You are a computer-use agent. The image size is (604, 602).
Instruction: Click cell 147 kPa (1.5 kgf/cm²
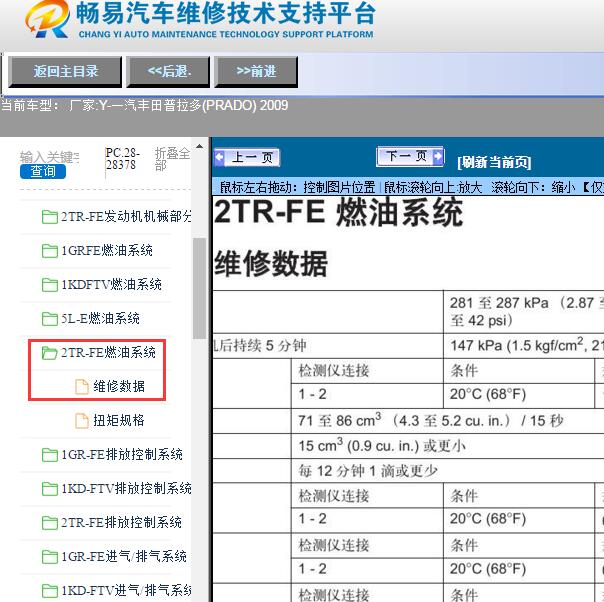pyautogui.click(x=523, y=345)
